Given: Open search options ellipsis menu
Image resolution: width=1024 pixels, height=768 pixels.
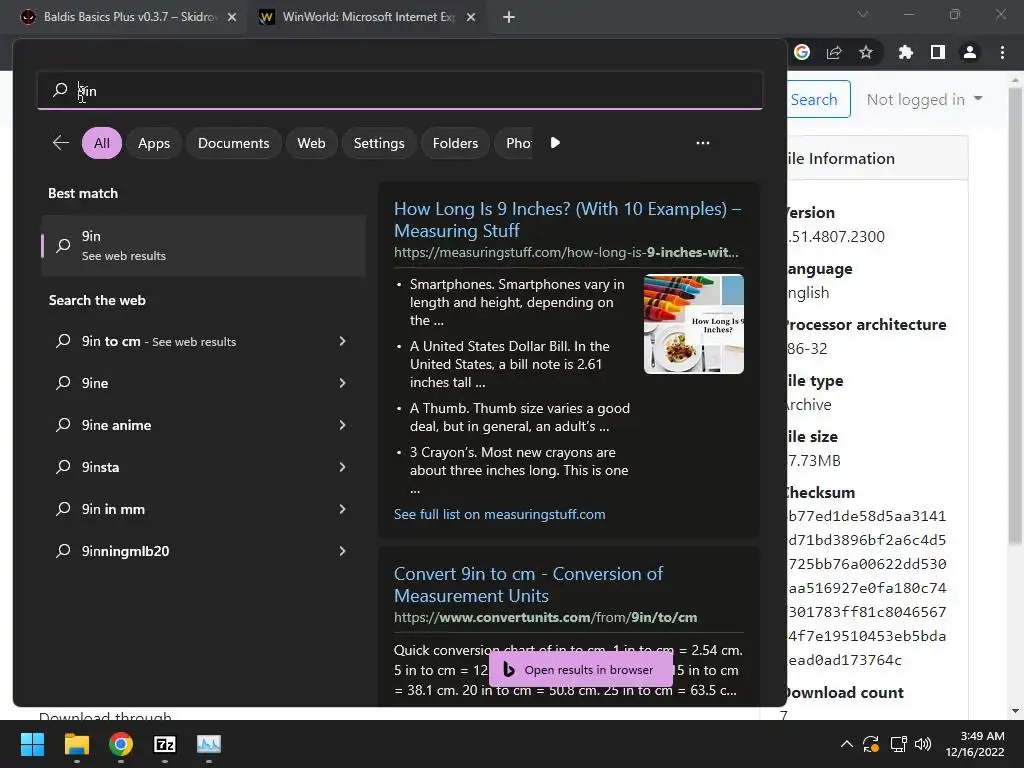Looking at the screenshot, I should [703, 142].
